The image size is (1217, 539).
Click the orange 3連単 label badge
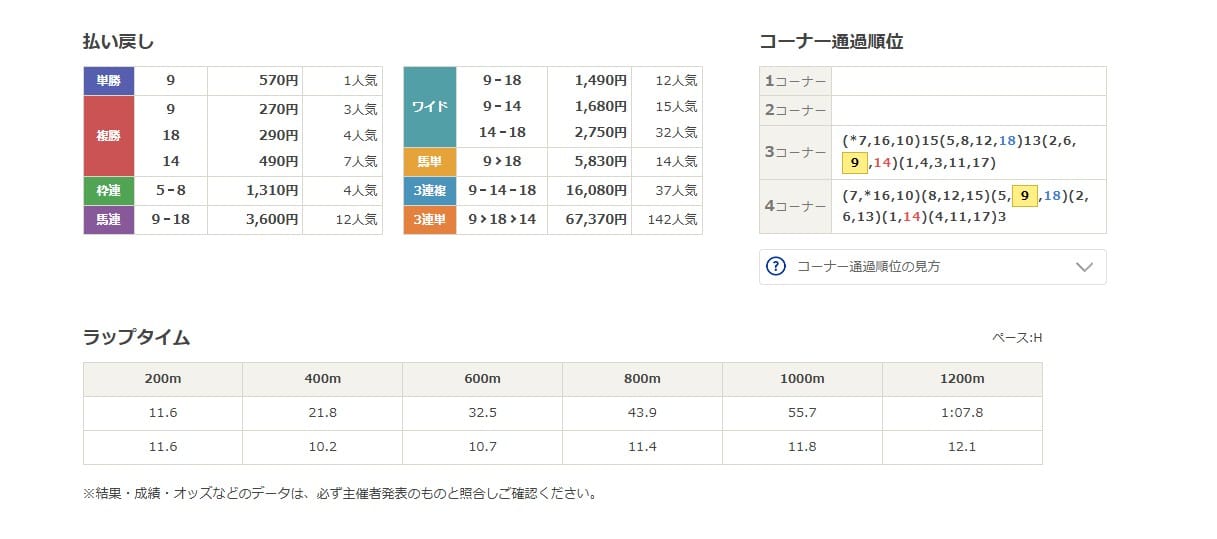[430, 219]
